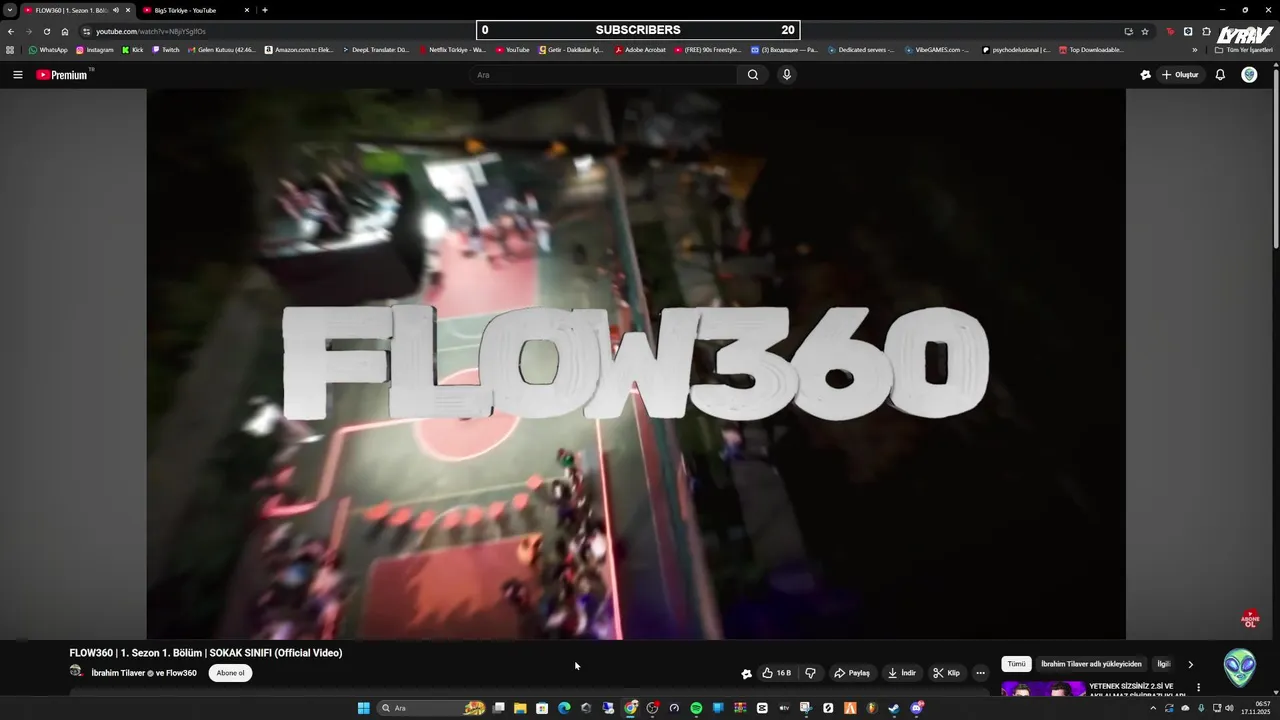Reload the current page
The height and width of the screenshot is (720, 1280).
click(x=46, y=31)
